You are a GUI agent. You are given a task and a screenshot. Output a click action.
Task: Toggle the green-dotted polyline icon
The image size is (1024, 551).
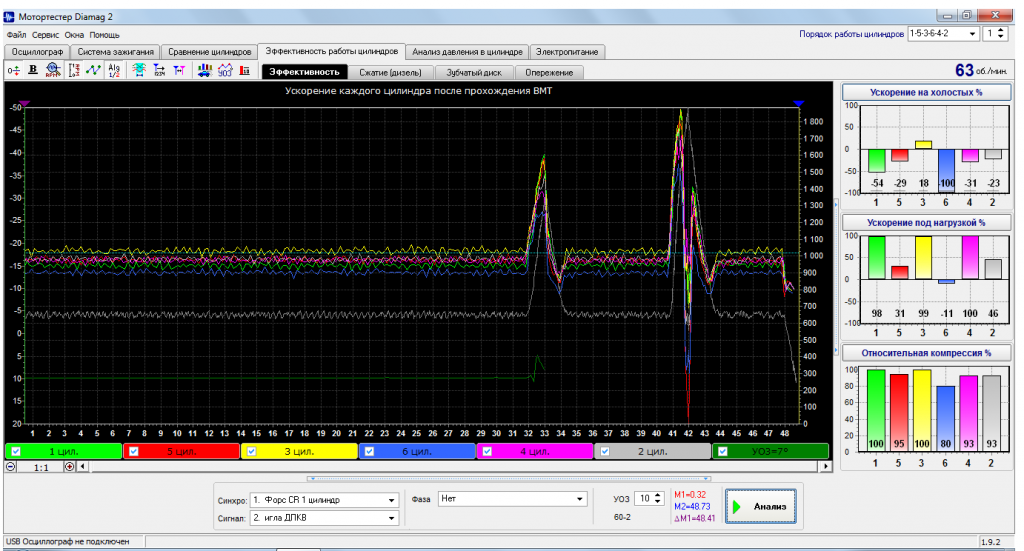(93, 71)
